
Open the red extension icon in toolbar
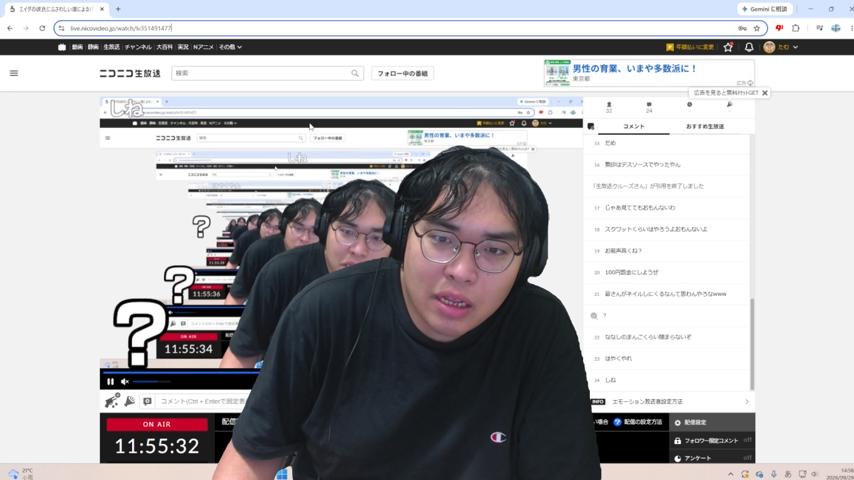[779, 28]
